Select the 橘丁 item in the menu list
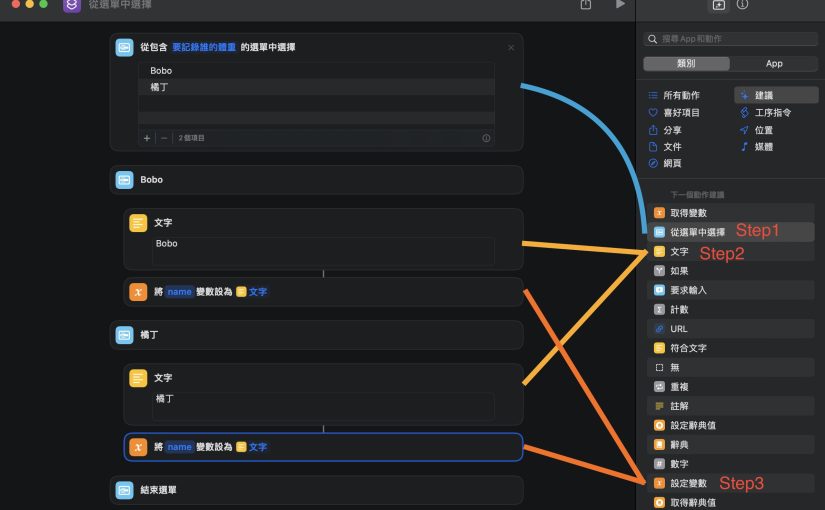Viewport: 825px width, 510px height. coord(160,87)
